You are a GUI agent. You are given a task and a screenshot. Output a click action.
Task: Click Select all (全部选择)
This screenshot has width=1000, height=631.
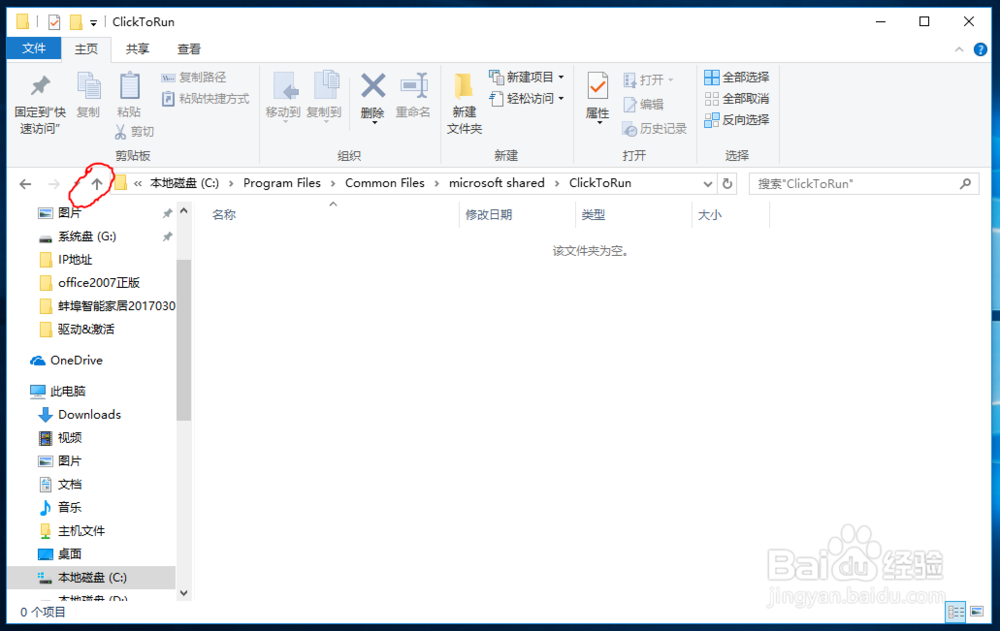[737, 77]
